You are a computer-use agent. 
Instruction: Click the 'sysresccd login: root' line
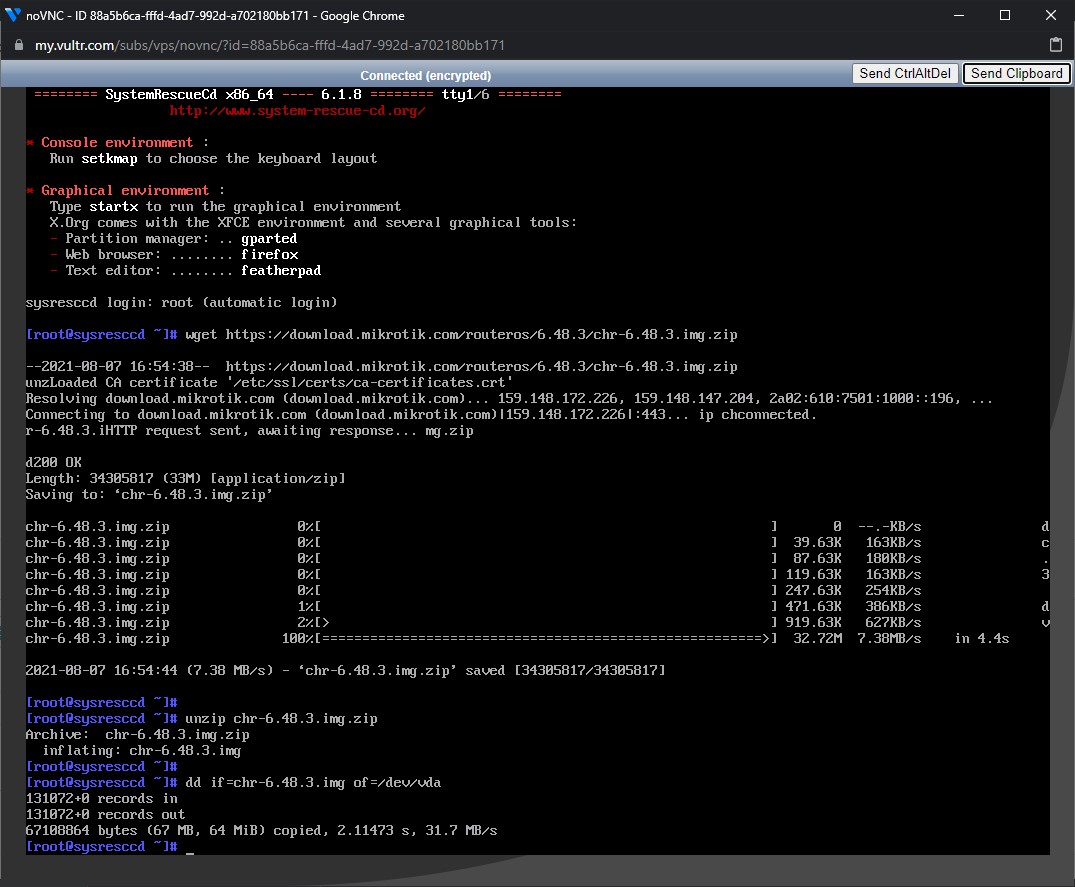(x=181, y=302)
